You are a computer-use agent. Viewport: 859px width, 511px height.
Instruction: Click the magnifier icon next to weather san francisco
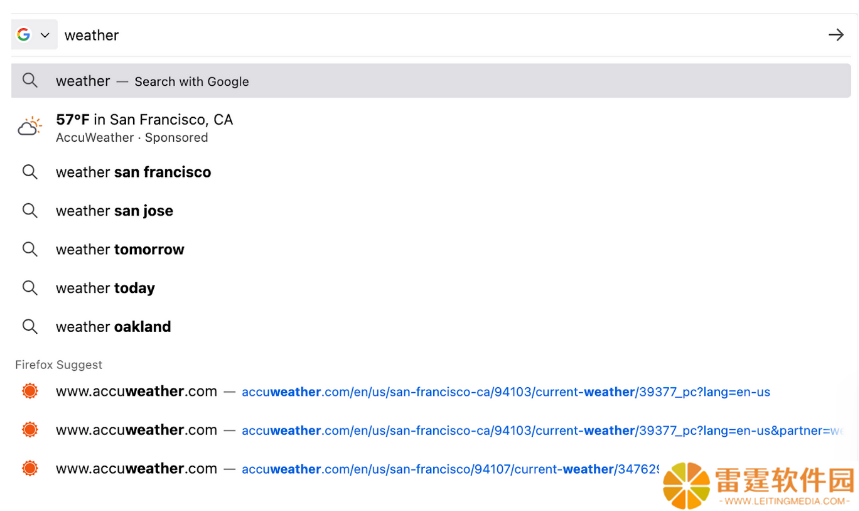coord(30,172)
